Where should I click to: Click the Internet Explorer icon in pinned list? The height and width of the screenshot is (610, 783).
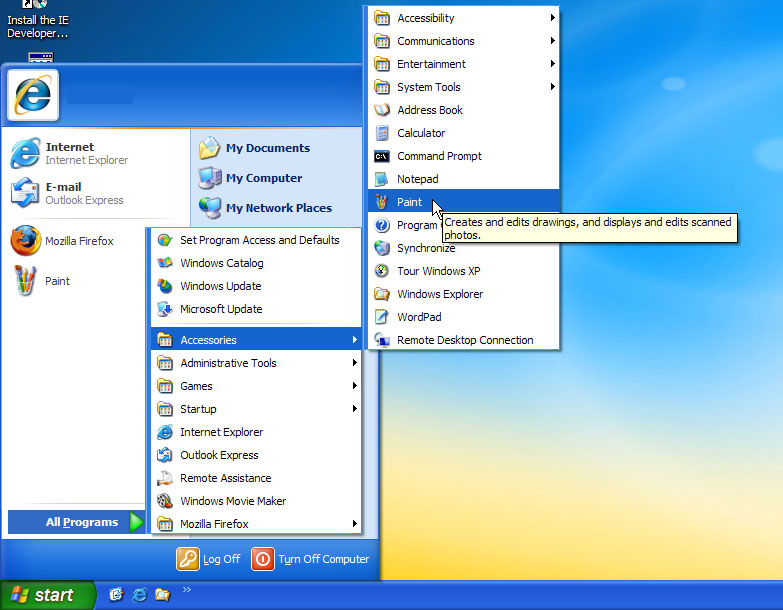point(25,153)
